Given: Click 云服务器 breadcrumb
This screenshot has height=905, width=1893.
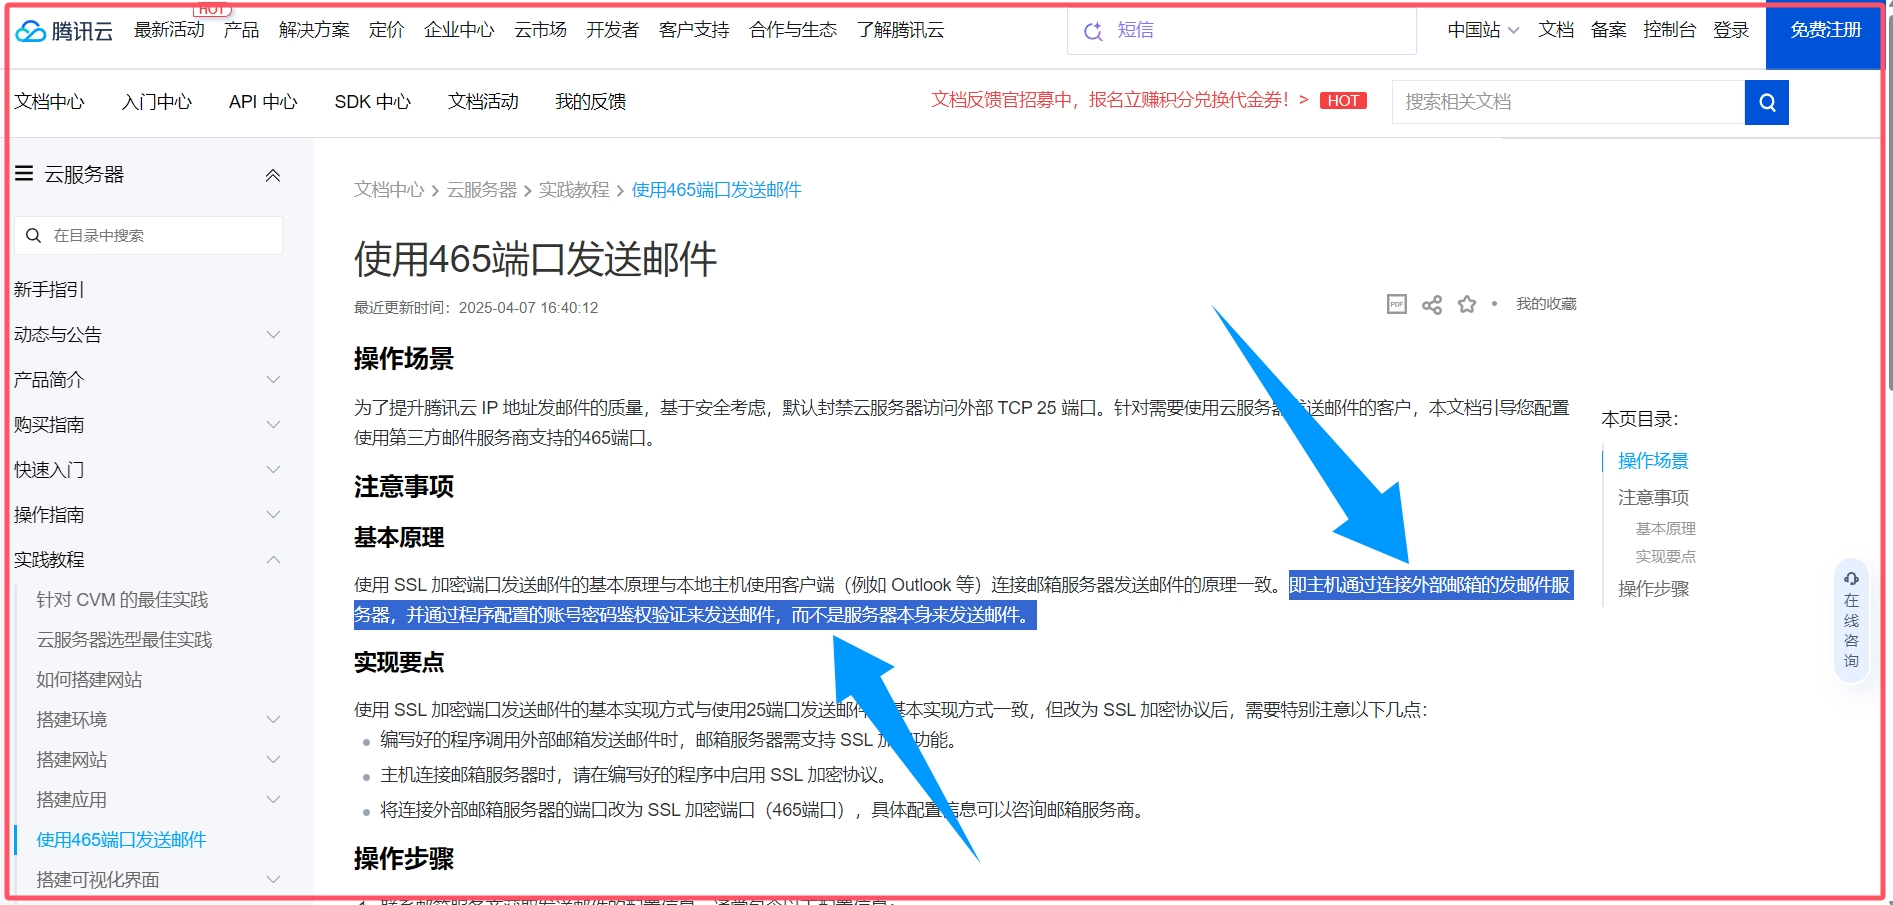Looking at the screenshot, I should 482,190.
